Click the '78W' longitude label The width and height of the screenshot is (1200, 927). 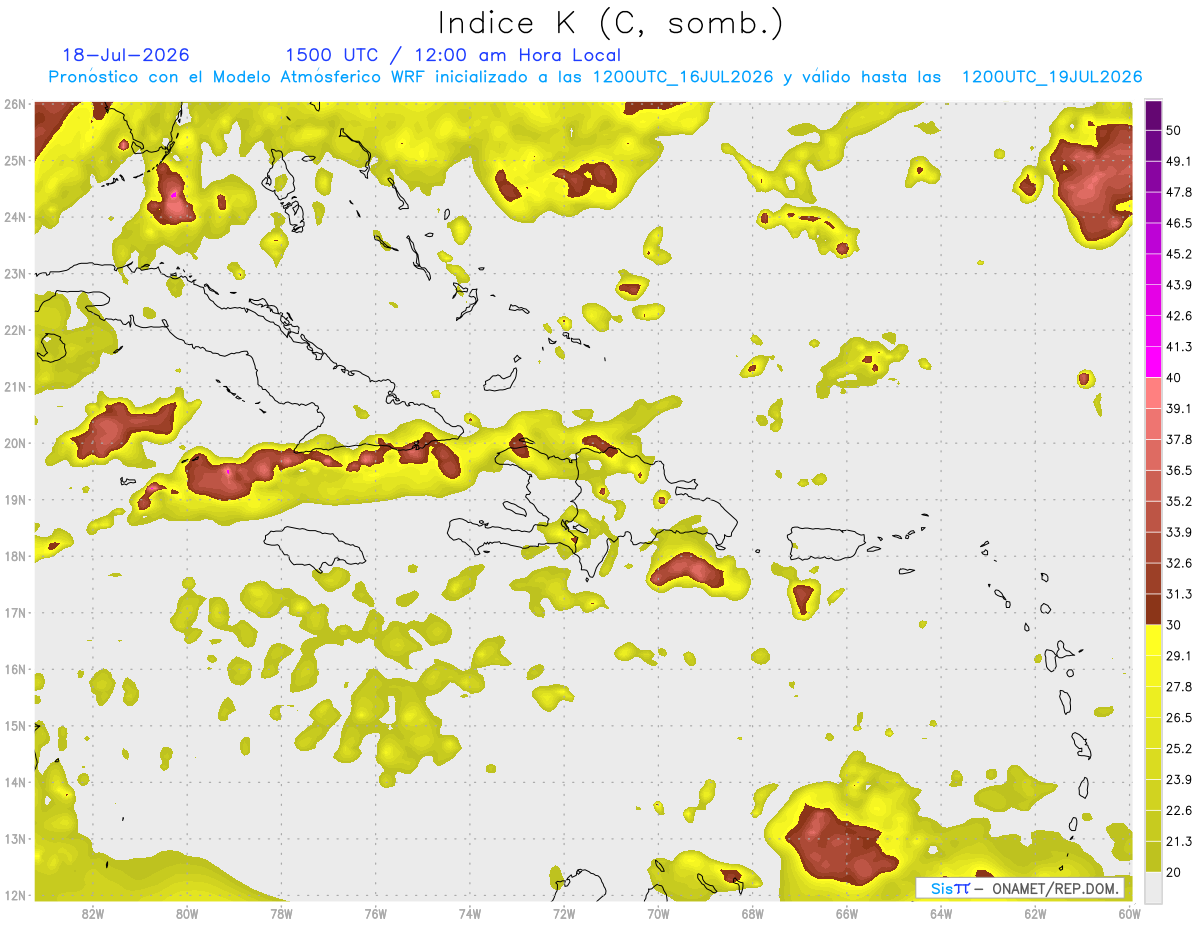(281, 914)
